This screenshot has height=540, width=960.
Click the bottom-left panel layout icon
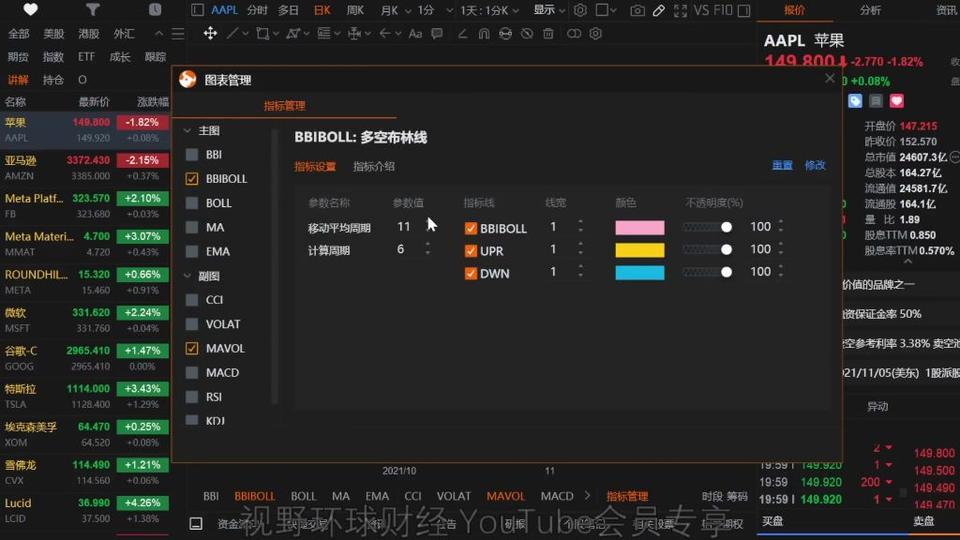pyautogui.click(x=196, y=523)
